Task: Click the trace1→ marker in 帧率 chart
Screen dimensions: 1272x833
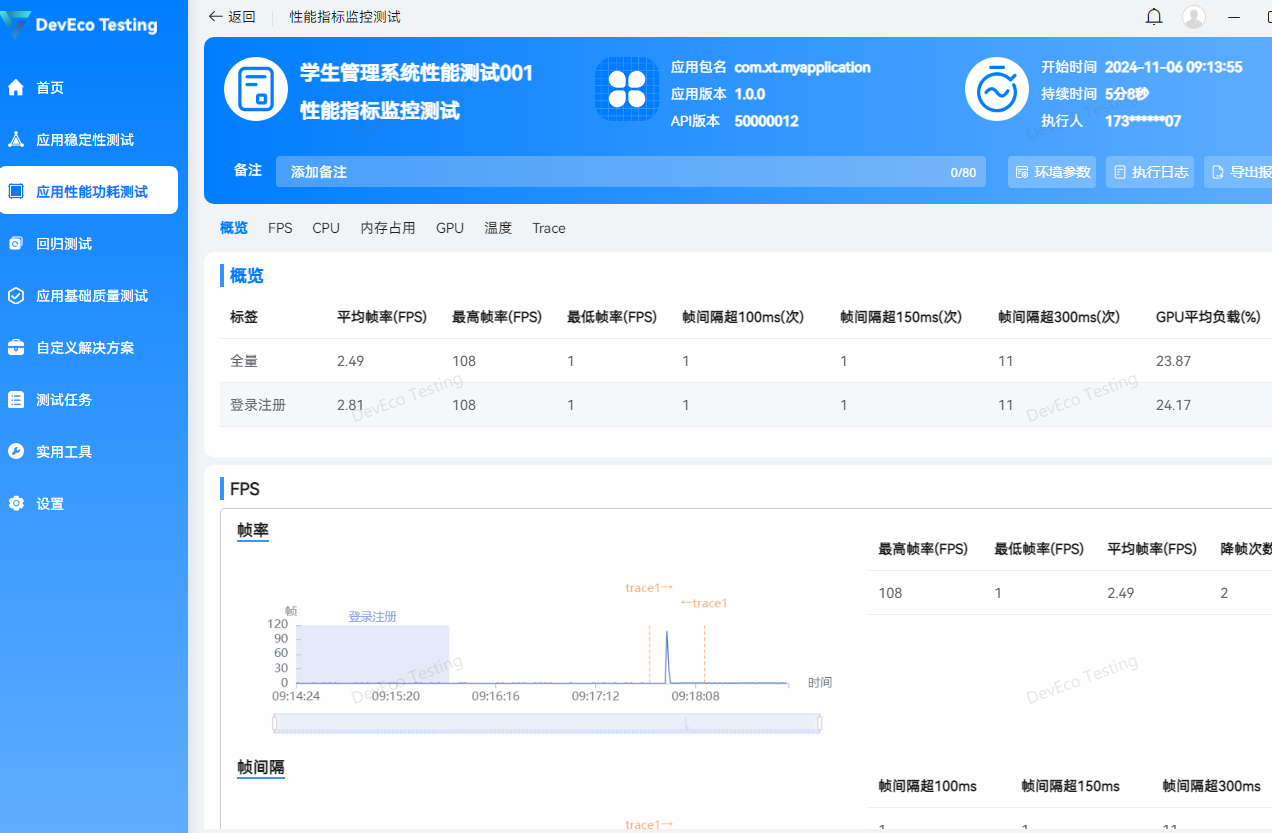Action: coord(649,588)
